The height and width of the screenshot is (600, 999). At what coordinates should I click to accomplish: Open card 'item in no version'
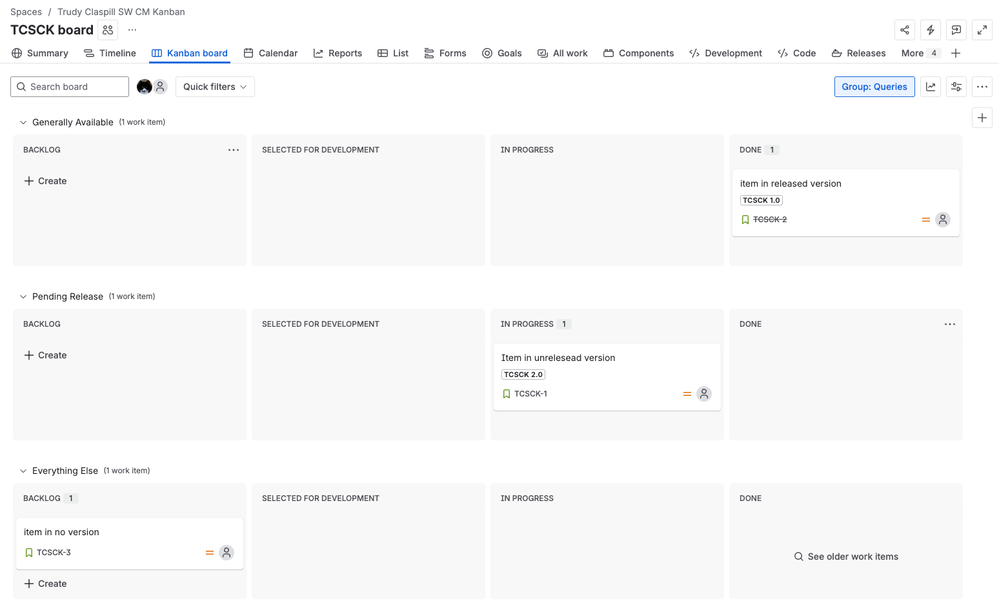tap(129, 543)
